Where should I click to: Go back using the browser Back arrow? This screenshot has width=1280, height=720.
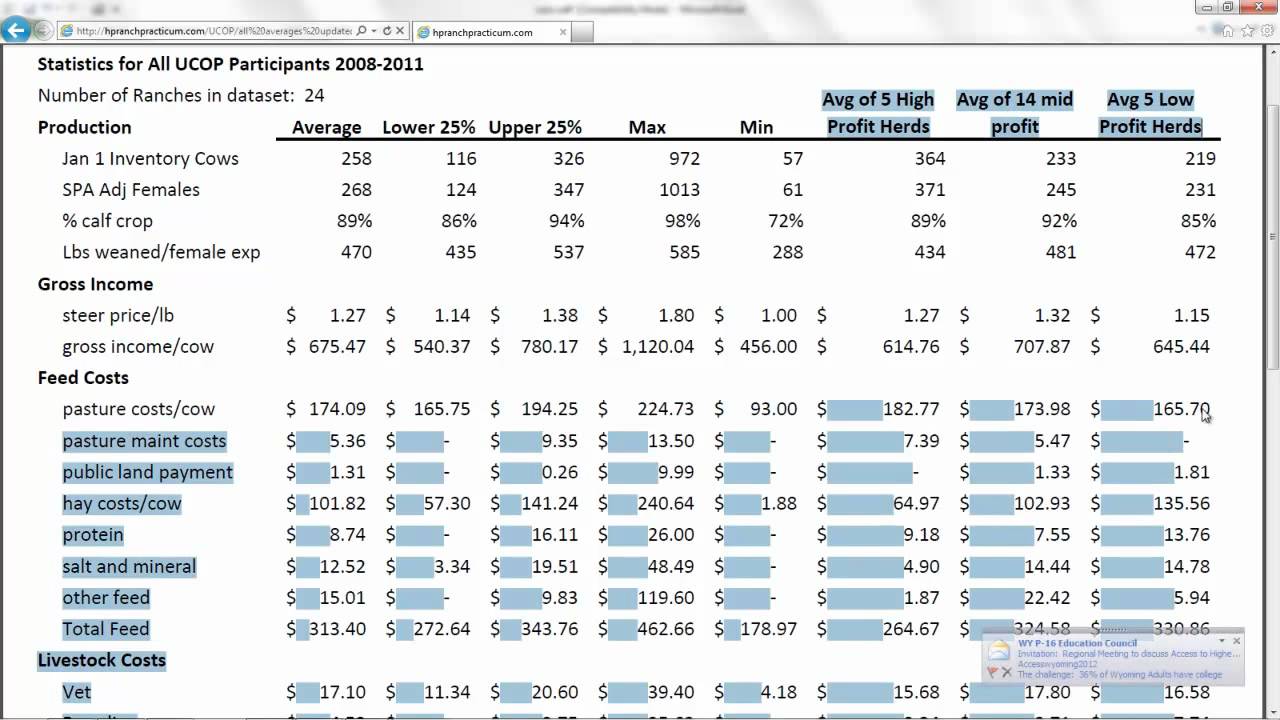click(x=15, y=31)
